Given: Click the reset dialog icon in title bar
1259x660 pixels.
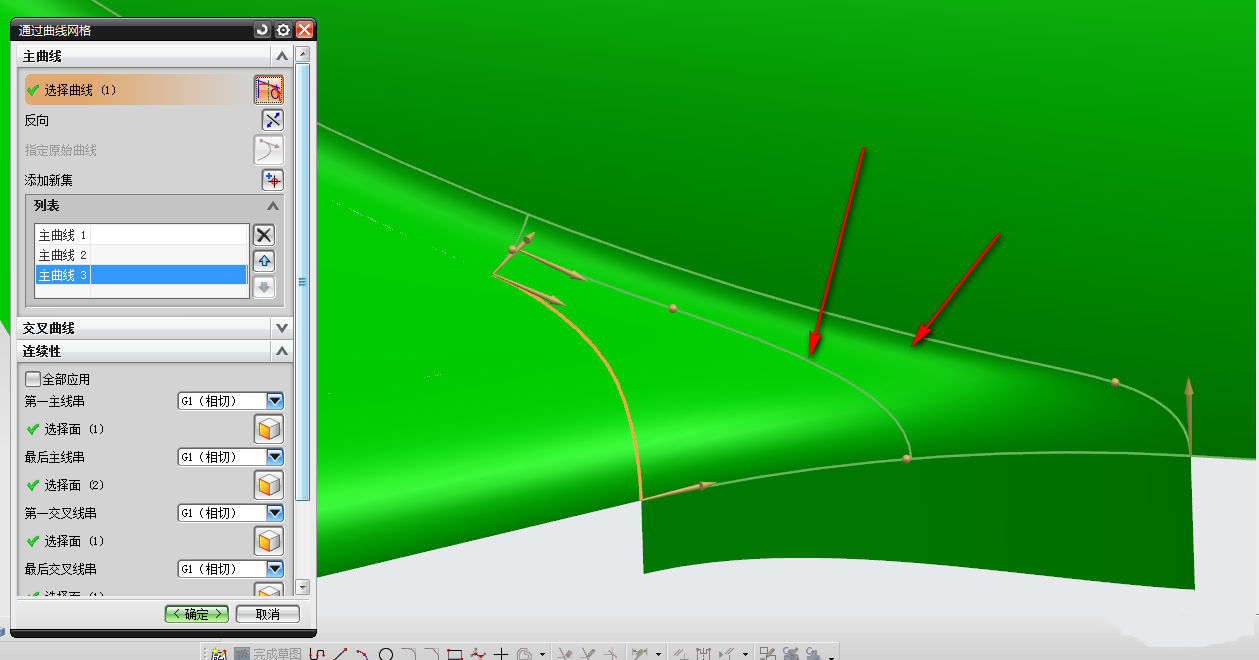Looking at the screenshot, I should pyautogui.click(x=262, y=30).
